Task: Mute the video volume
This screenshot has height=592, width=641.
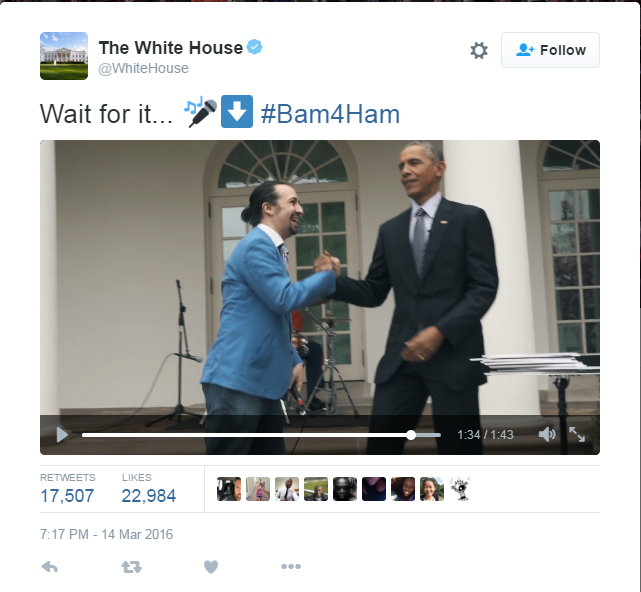Action: click(547, 434)
